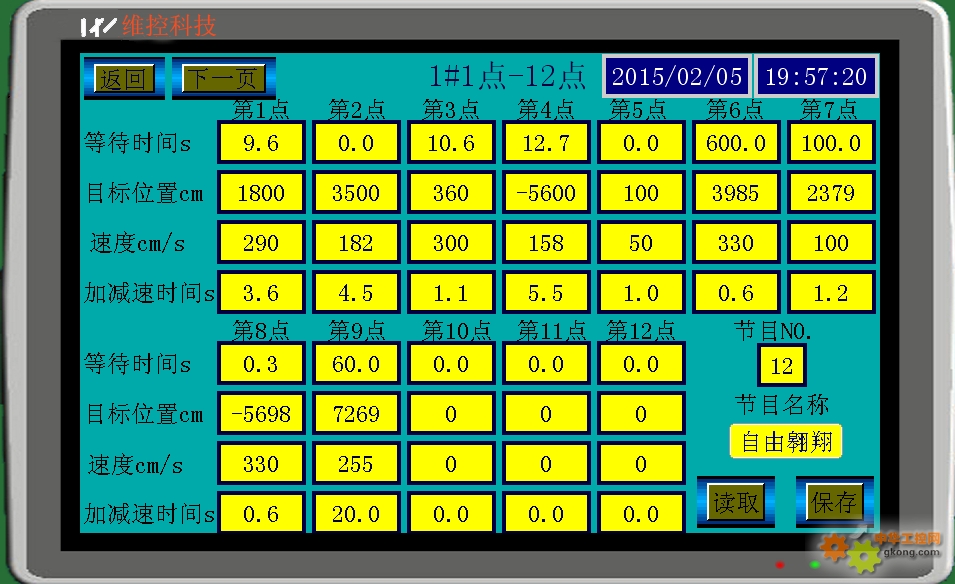Edit 第10点 加减速时间 value

point(451,513)
